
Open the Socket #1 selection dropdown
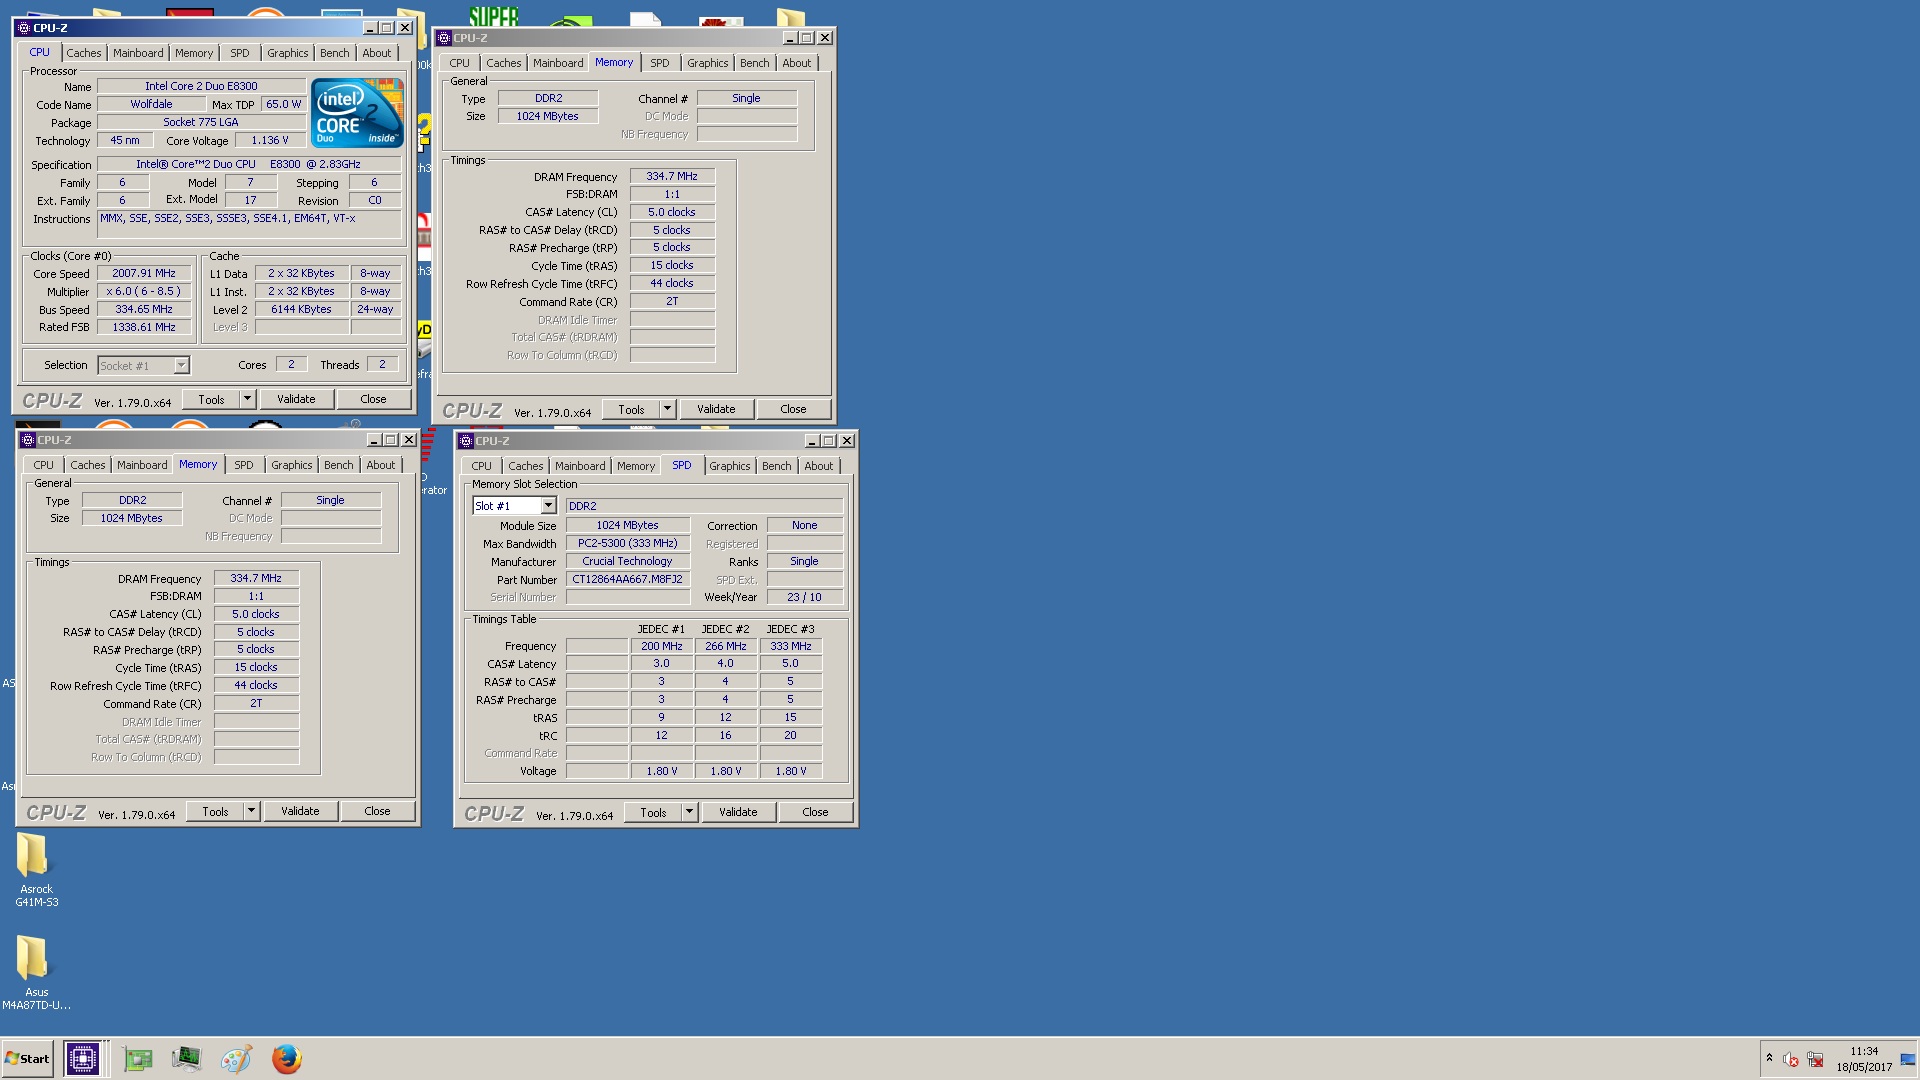181,365
